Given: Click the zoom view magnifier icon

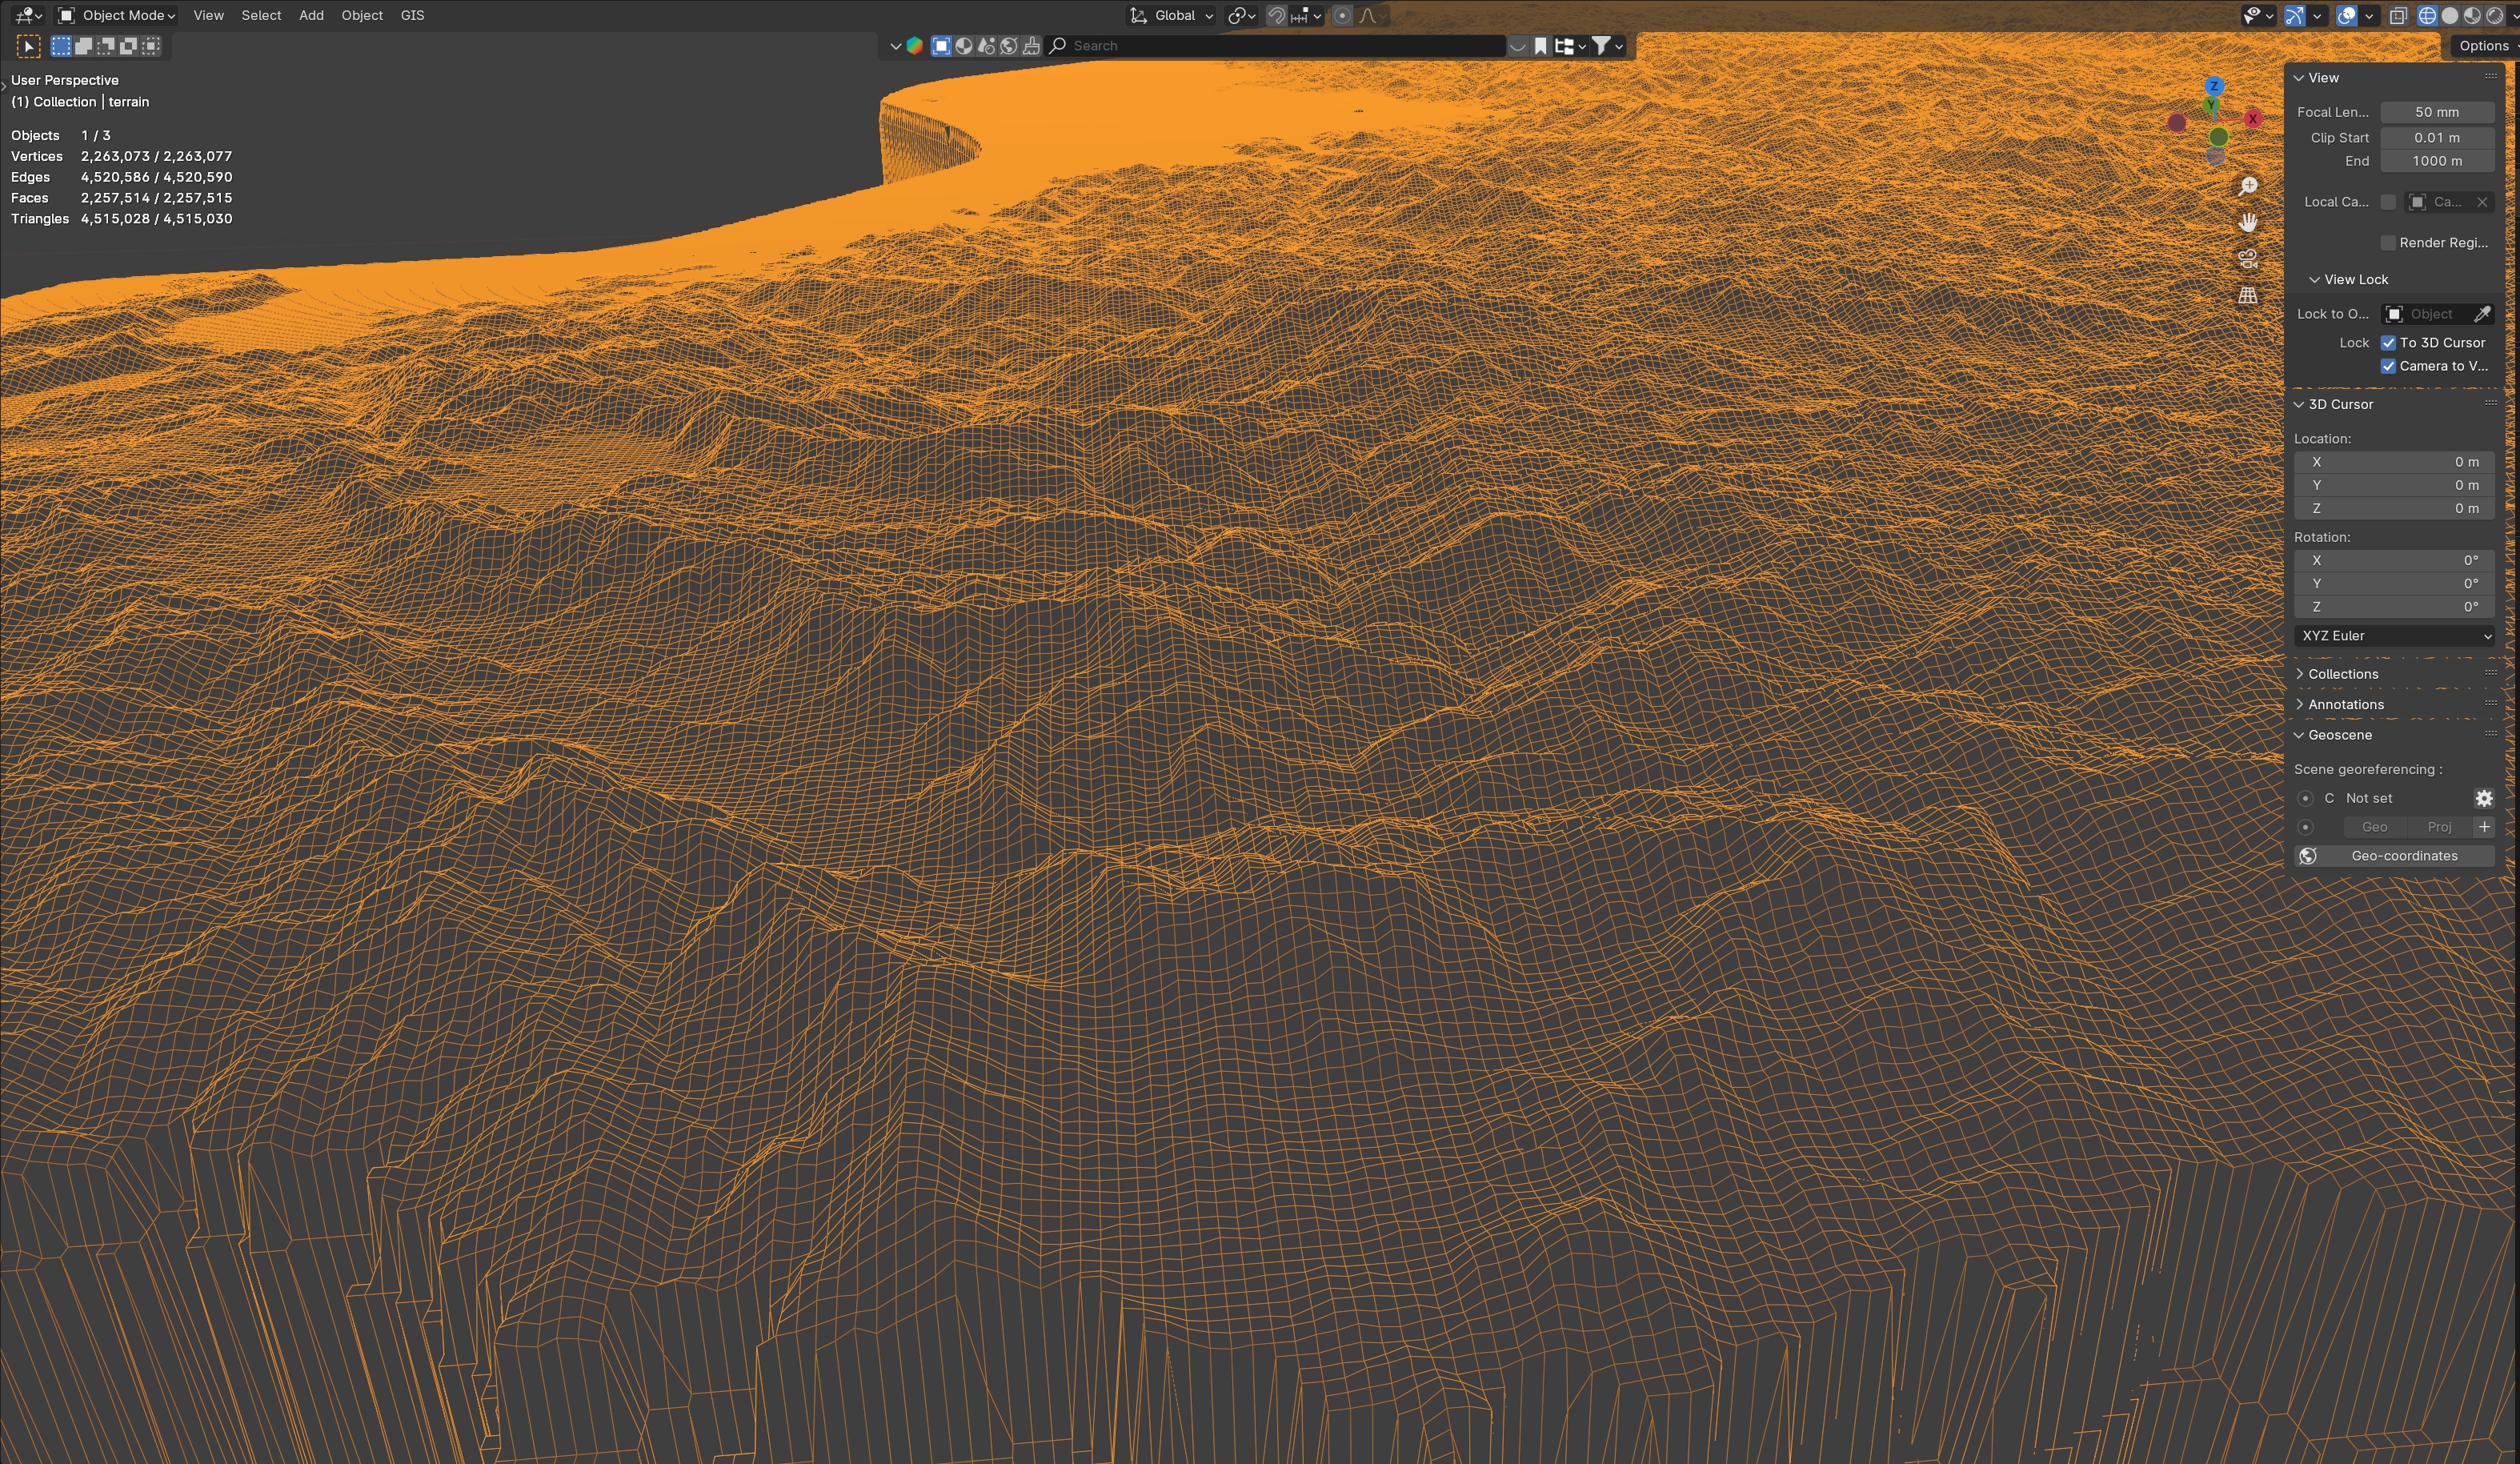Looking at the screenshot, I should 2248,186.
